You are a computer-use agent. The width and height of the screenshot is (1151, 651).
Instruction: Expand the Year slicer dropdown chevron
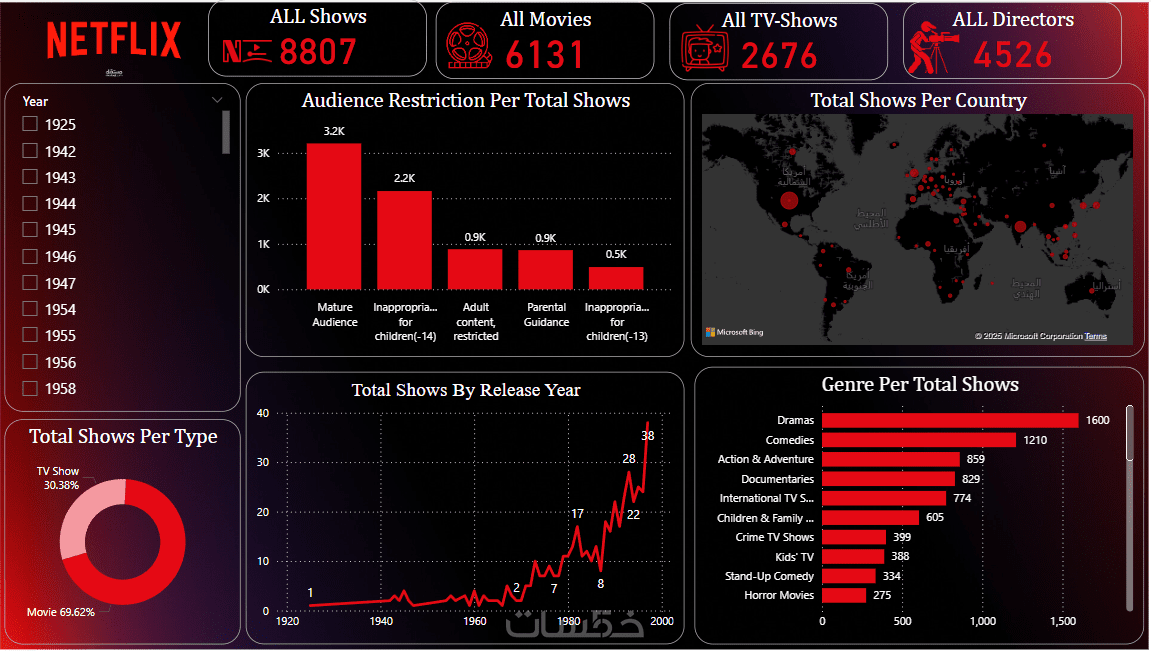click(217, 100)
